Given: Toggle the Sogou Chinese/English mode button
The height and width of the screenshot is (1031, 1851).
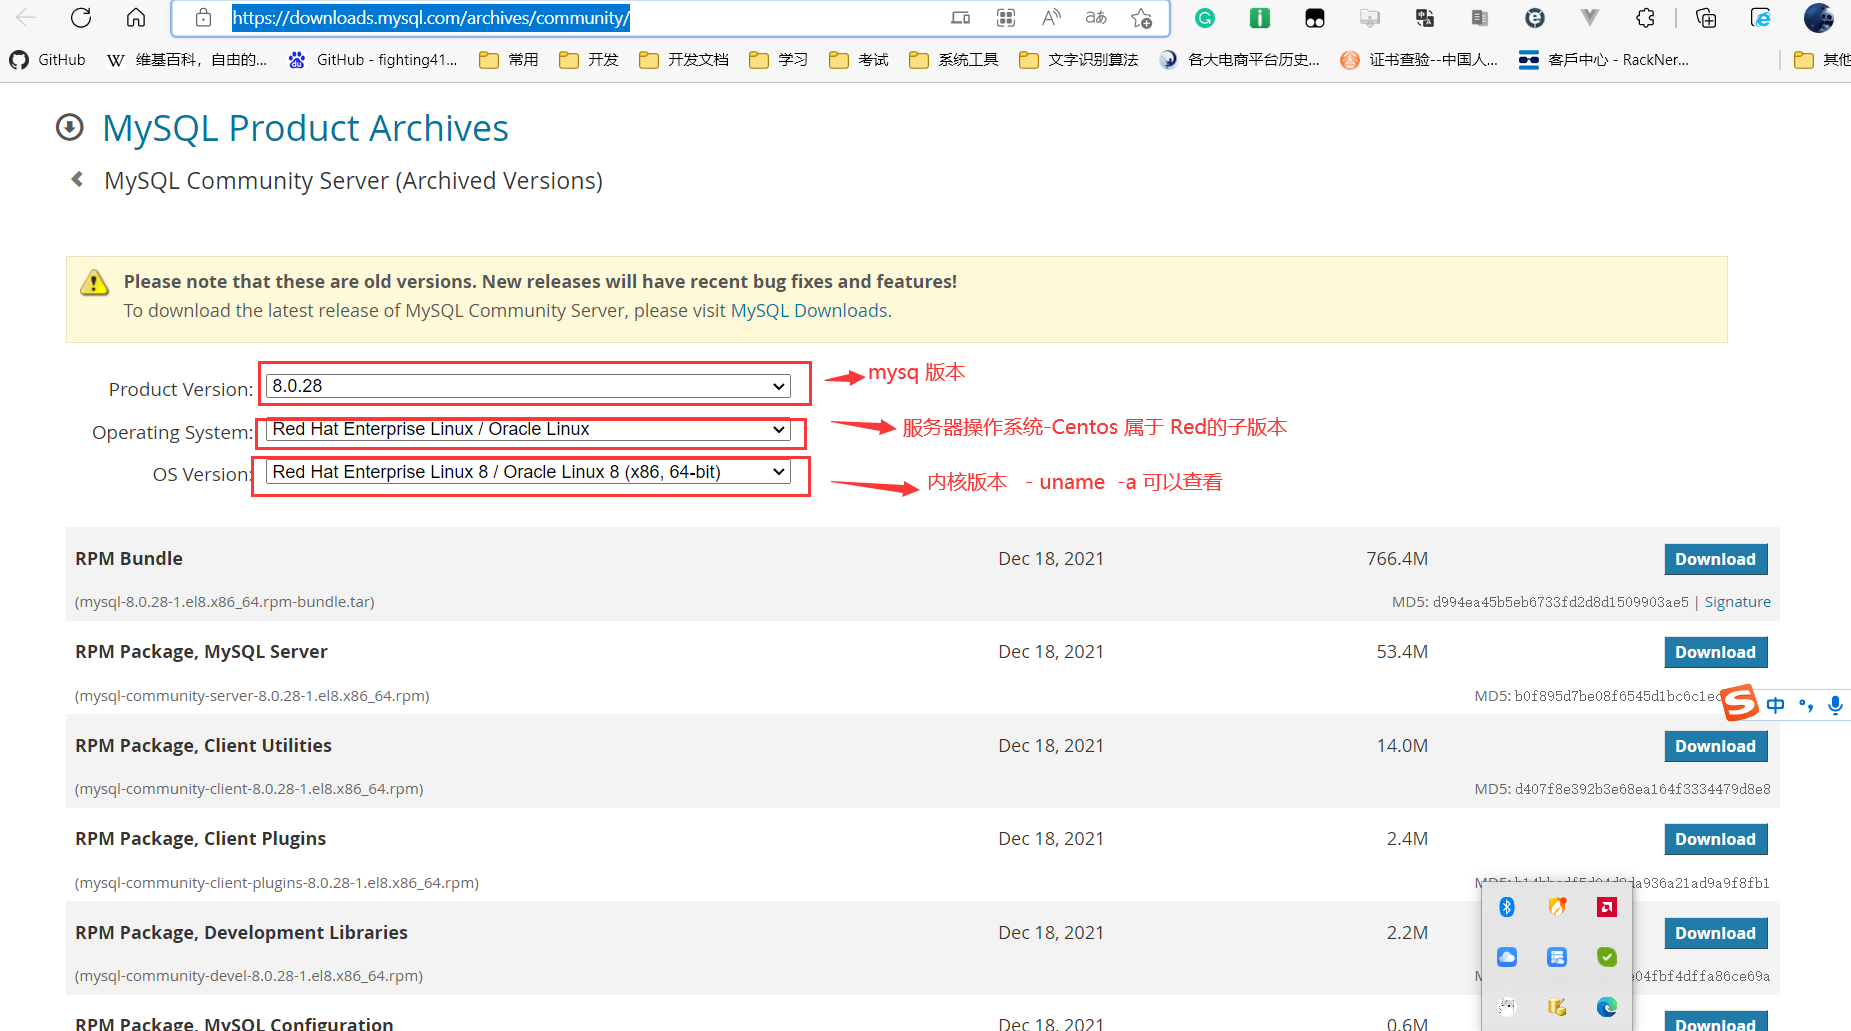Looking at the screenshot, I should (1775, 705).
